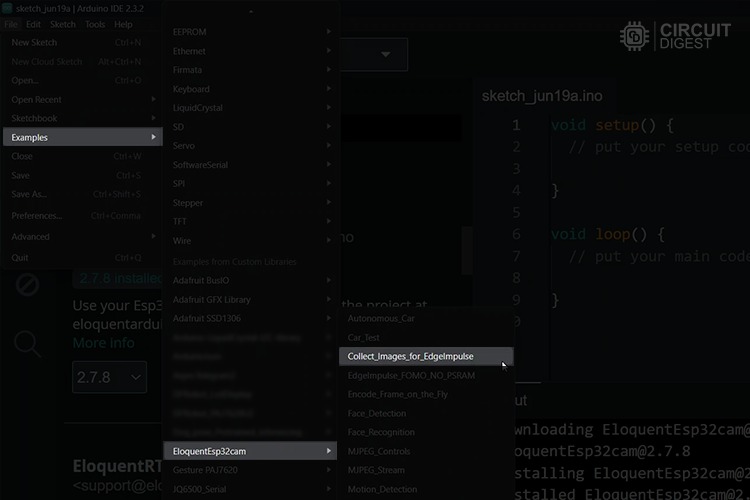Expand EEPROM examples
This screenshot has height=500, width=750.
tap(250, 32)
